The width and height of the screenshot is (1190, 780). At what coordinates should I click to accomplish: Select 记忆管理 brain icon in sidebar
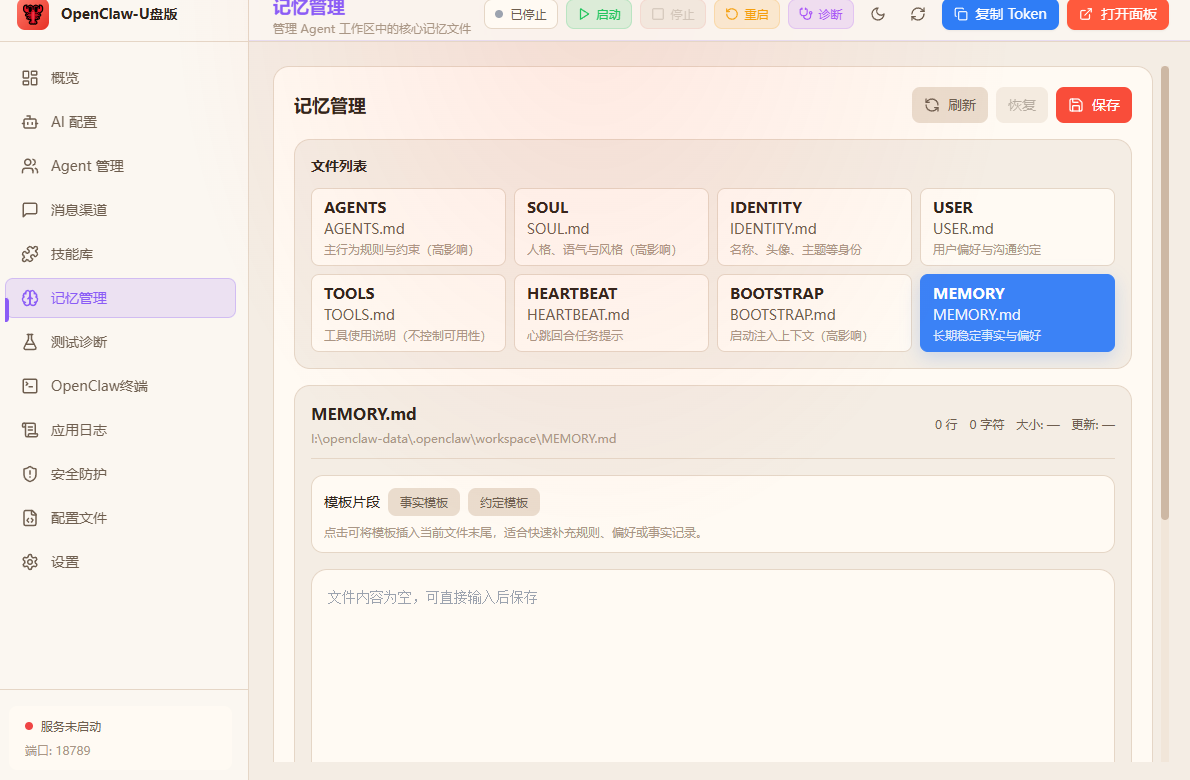(x=30, y=298)
